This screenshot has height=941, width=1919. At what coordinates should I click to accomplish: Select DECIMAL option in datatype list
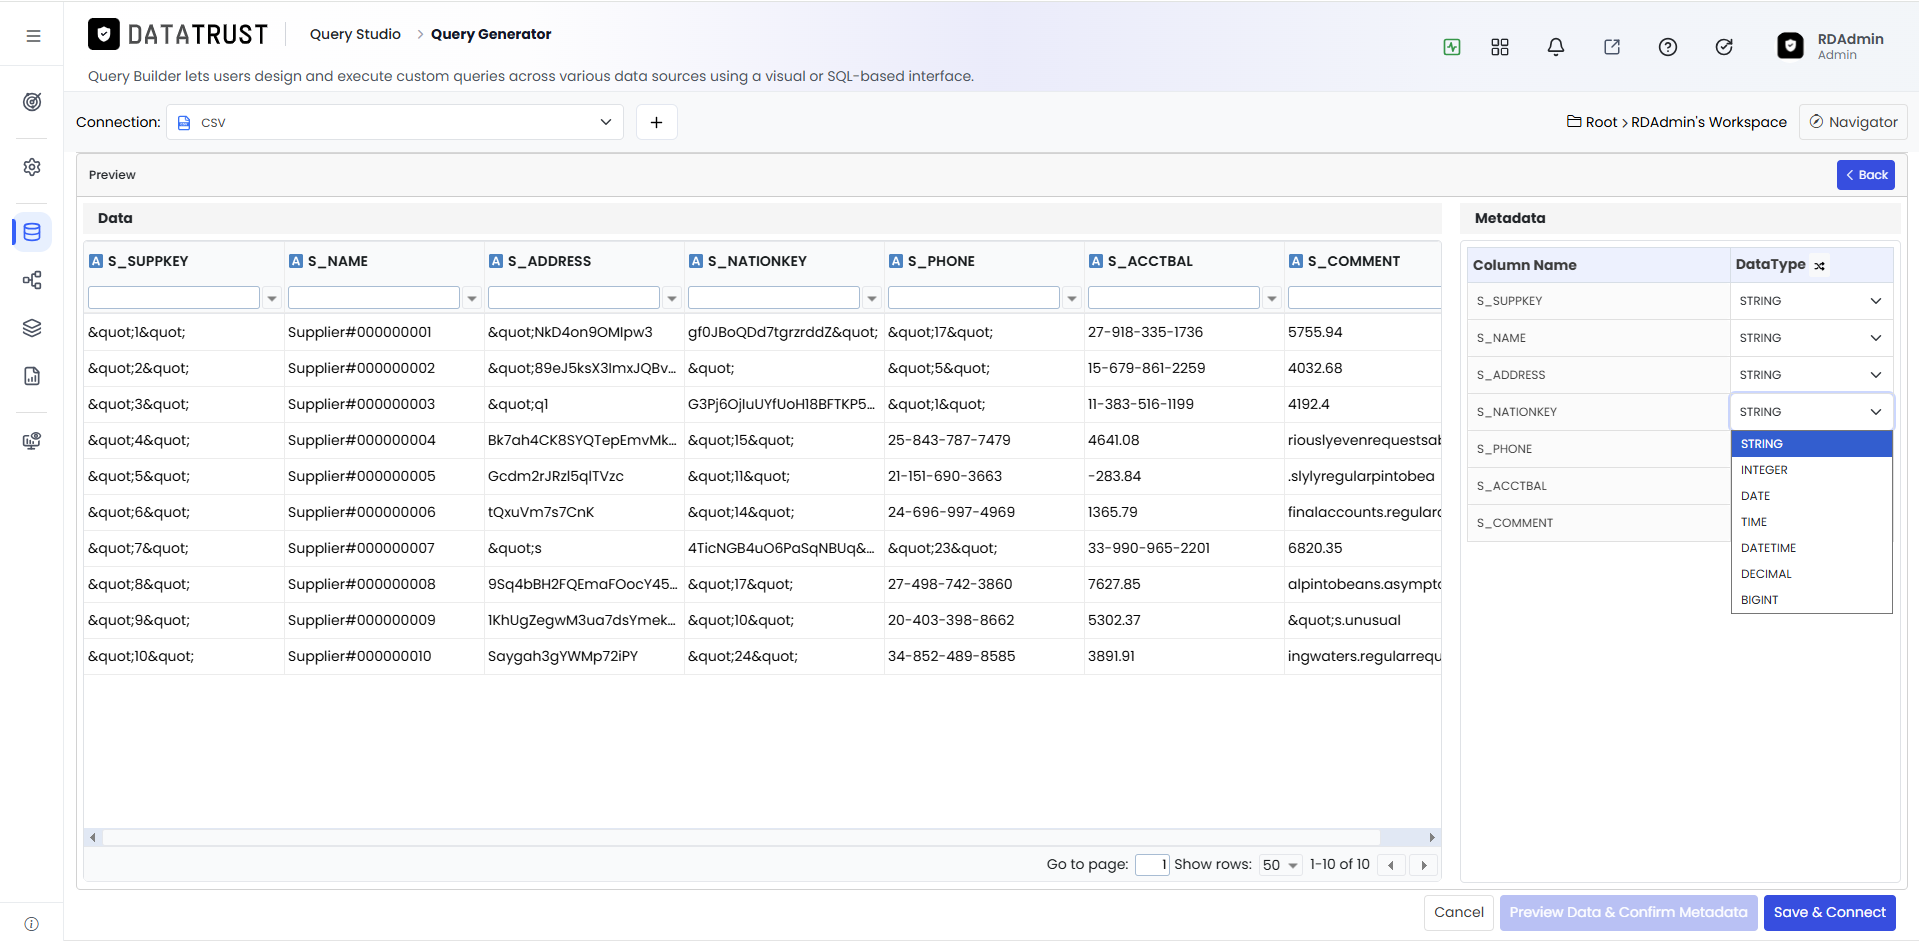click(1812, 574)
